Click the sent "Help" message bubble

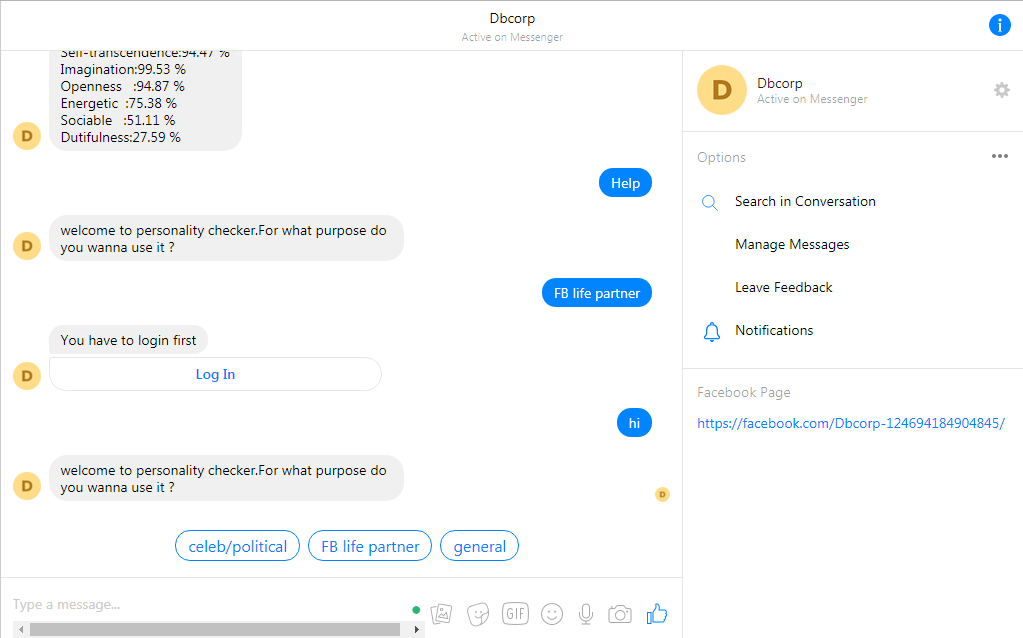pyautogui.click(x=625, y=183)
